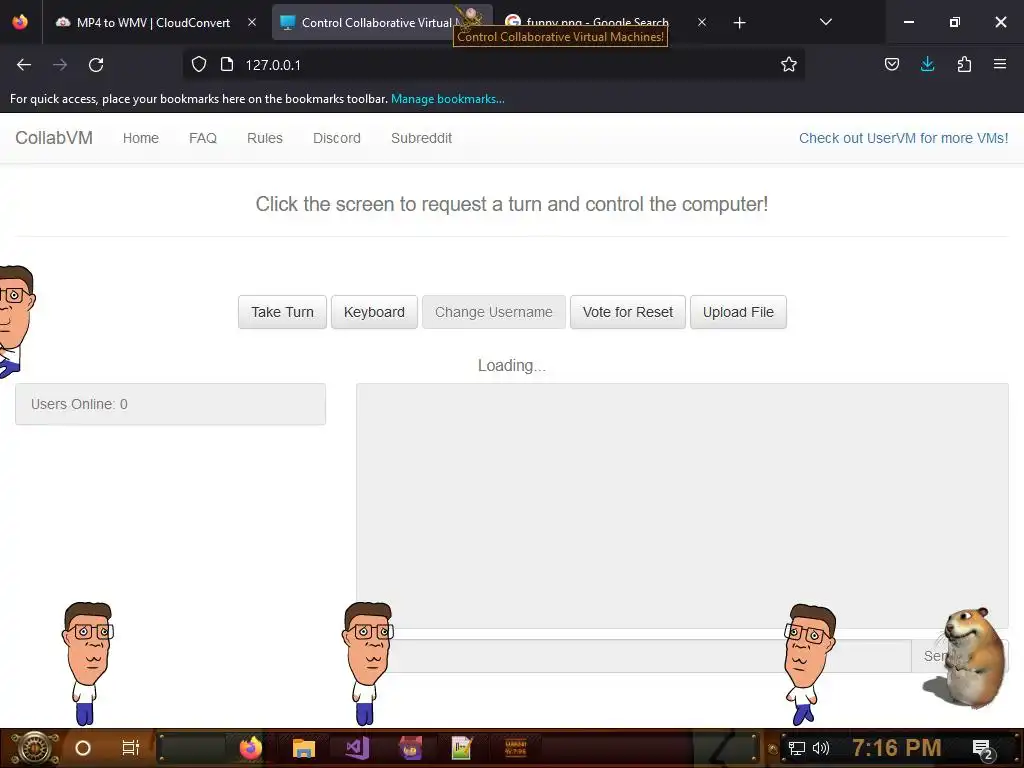Open Firefox from the taskbar

point(251,748)
